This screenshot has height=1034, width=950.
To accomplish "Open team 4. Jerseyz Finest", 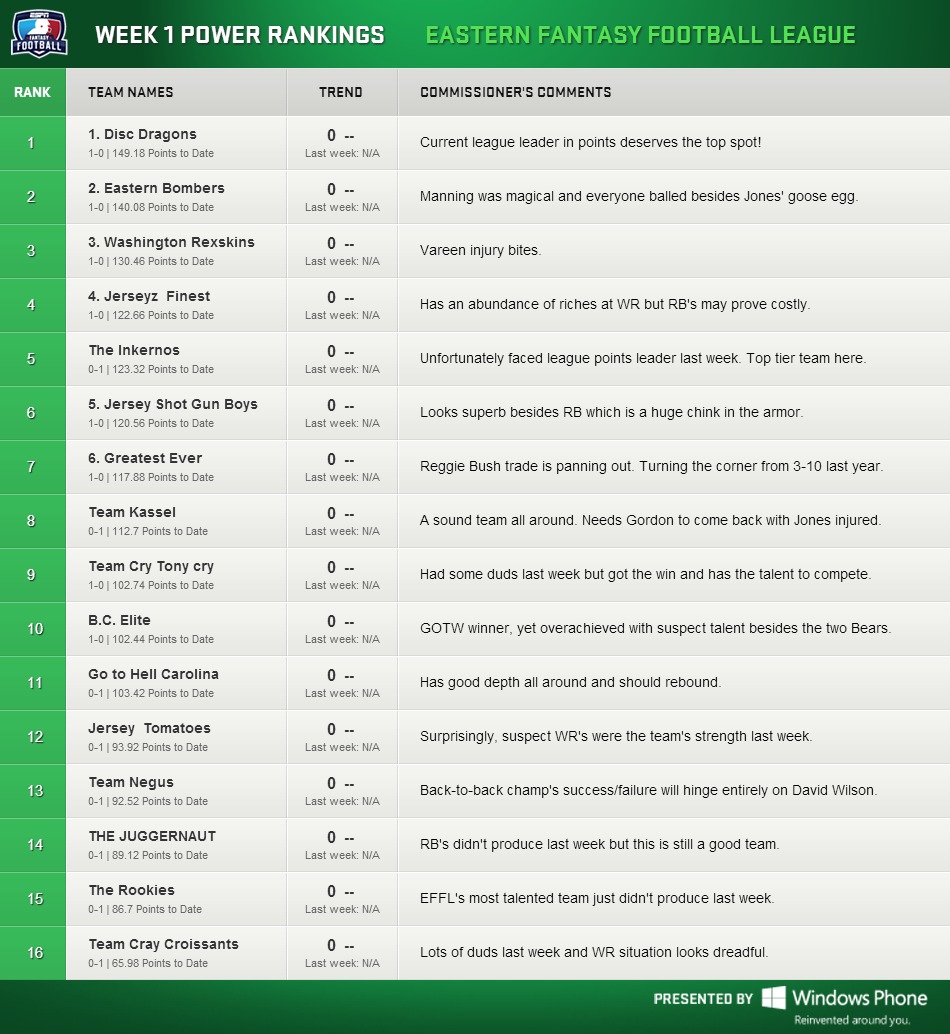I will pos(149,296).
